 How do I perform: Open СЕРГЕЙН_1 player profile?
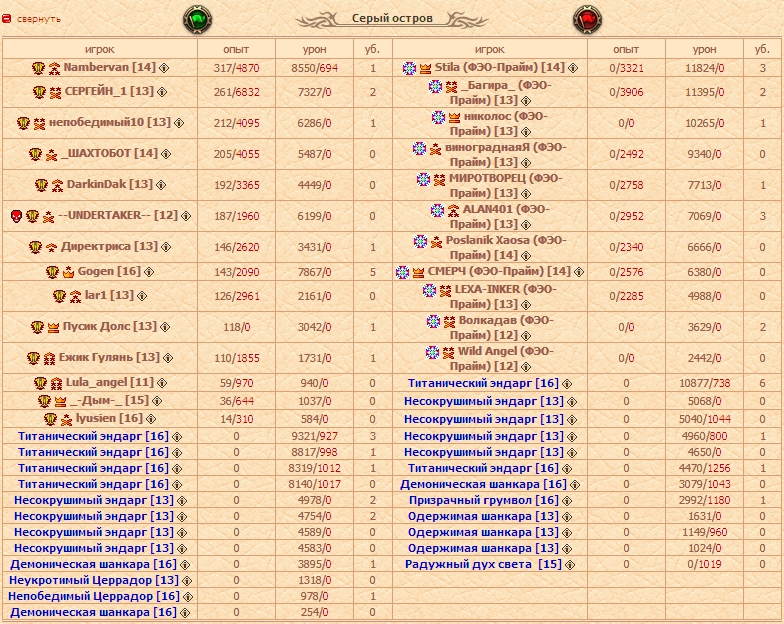pyautogui.click(x=109, y=92)
